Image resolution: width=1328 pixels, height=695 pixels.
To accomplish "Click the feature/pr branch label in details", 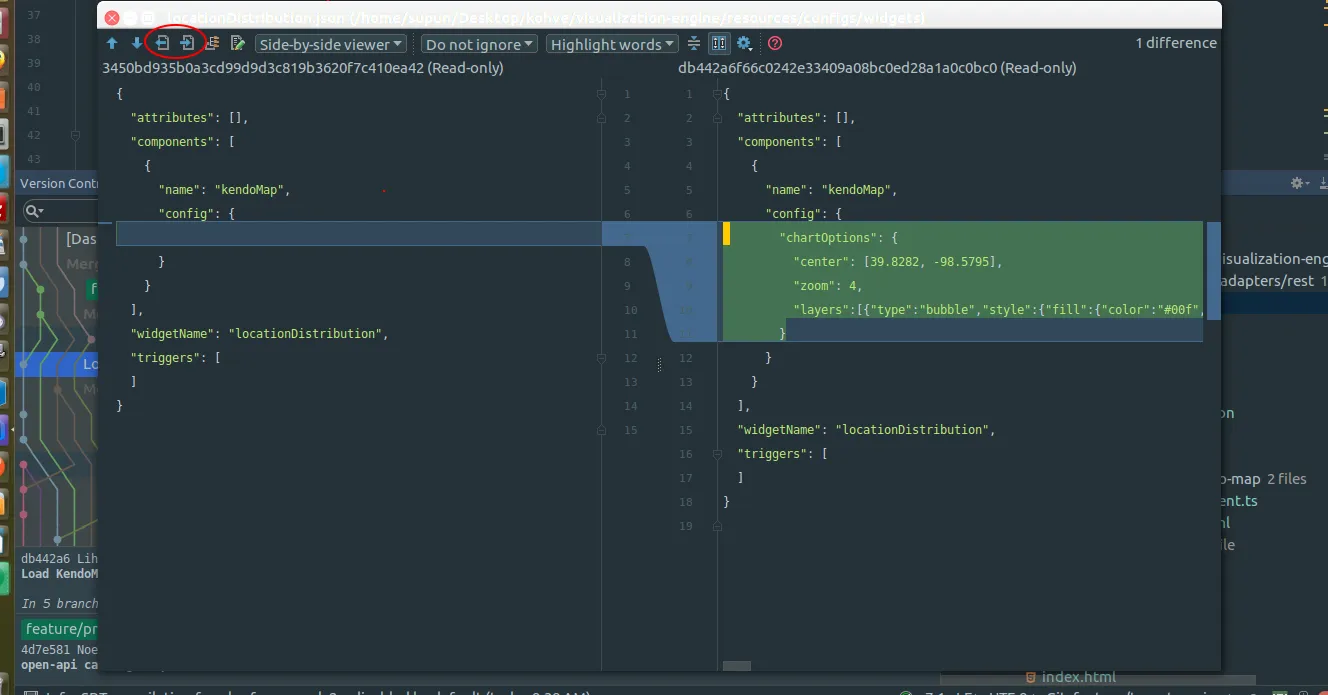I will pyautogui.click(x=60, y=629).
